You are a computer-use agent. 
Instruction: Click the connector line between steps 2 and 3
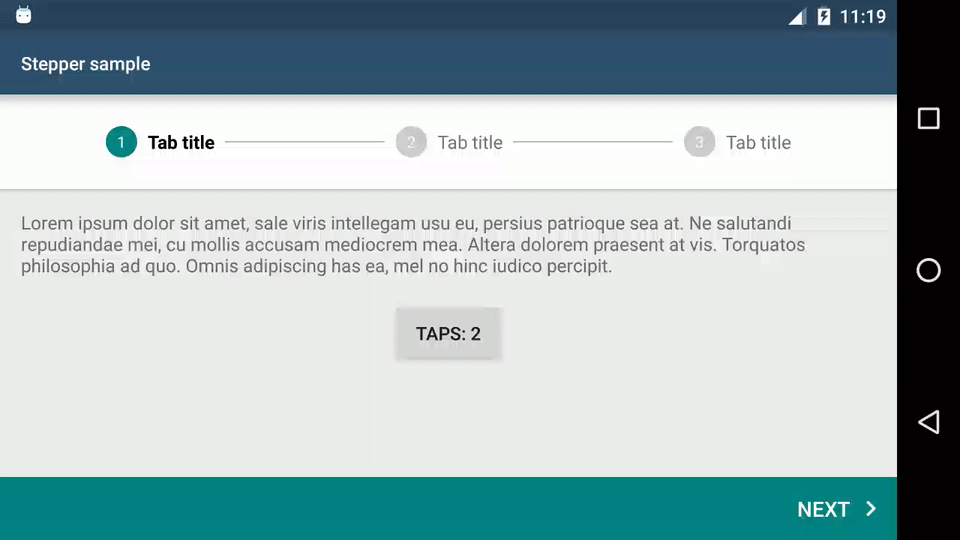tap(593, 142)
